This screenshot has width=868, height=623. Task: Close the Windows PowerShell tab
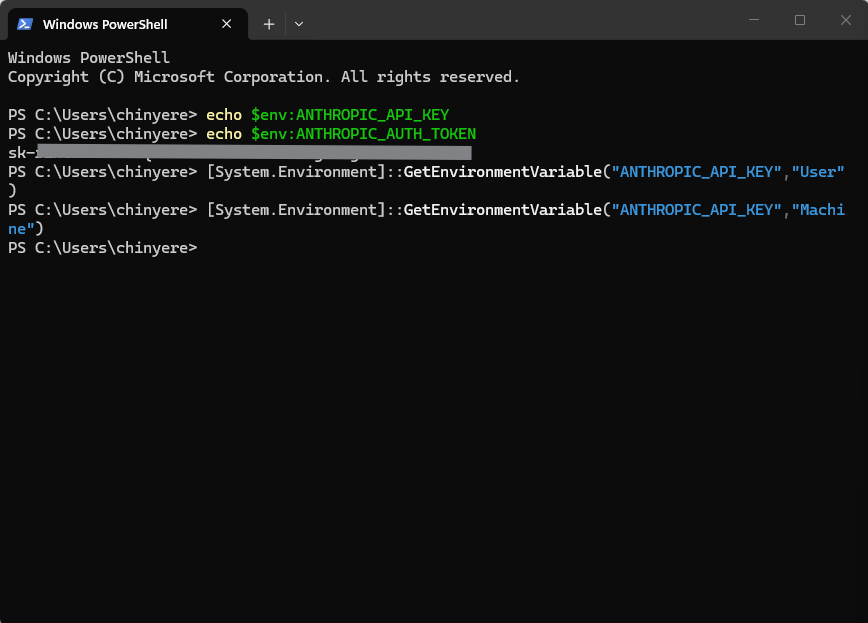pyautogui.click(x=226, y=24)
